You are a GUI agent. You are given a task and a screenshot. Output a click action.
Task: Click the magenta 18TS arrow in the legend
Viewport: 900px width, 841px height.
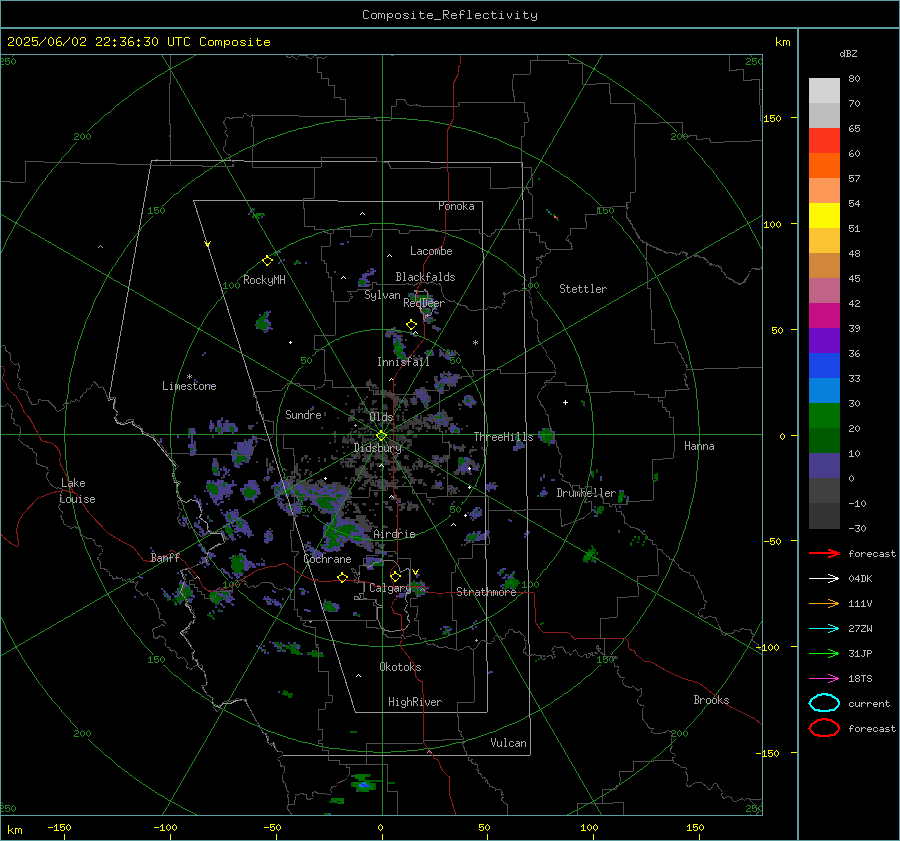pos(824,679)
